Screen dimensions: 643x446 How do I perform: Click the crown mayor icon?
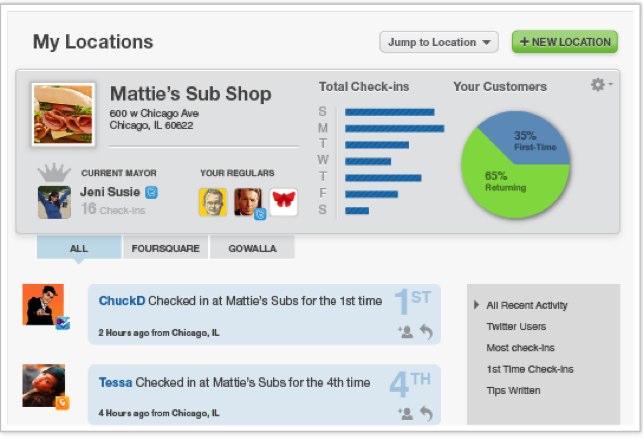point(52,172)
